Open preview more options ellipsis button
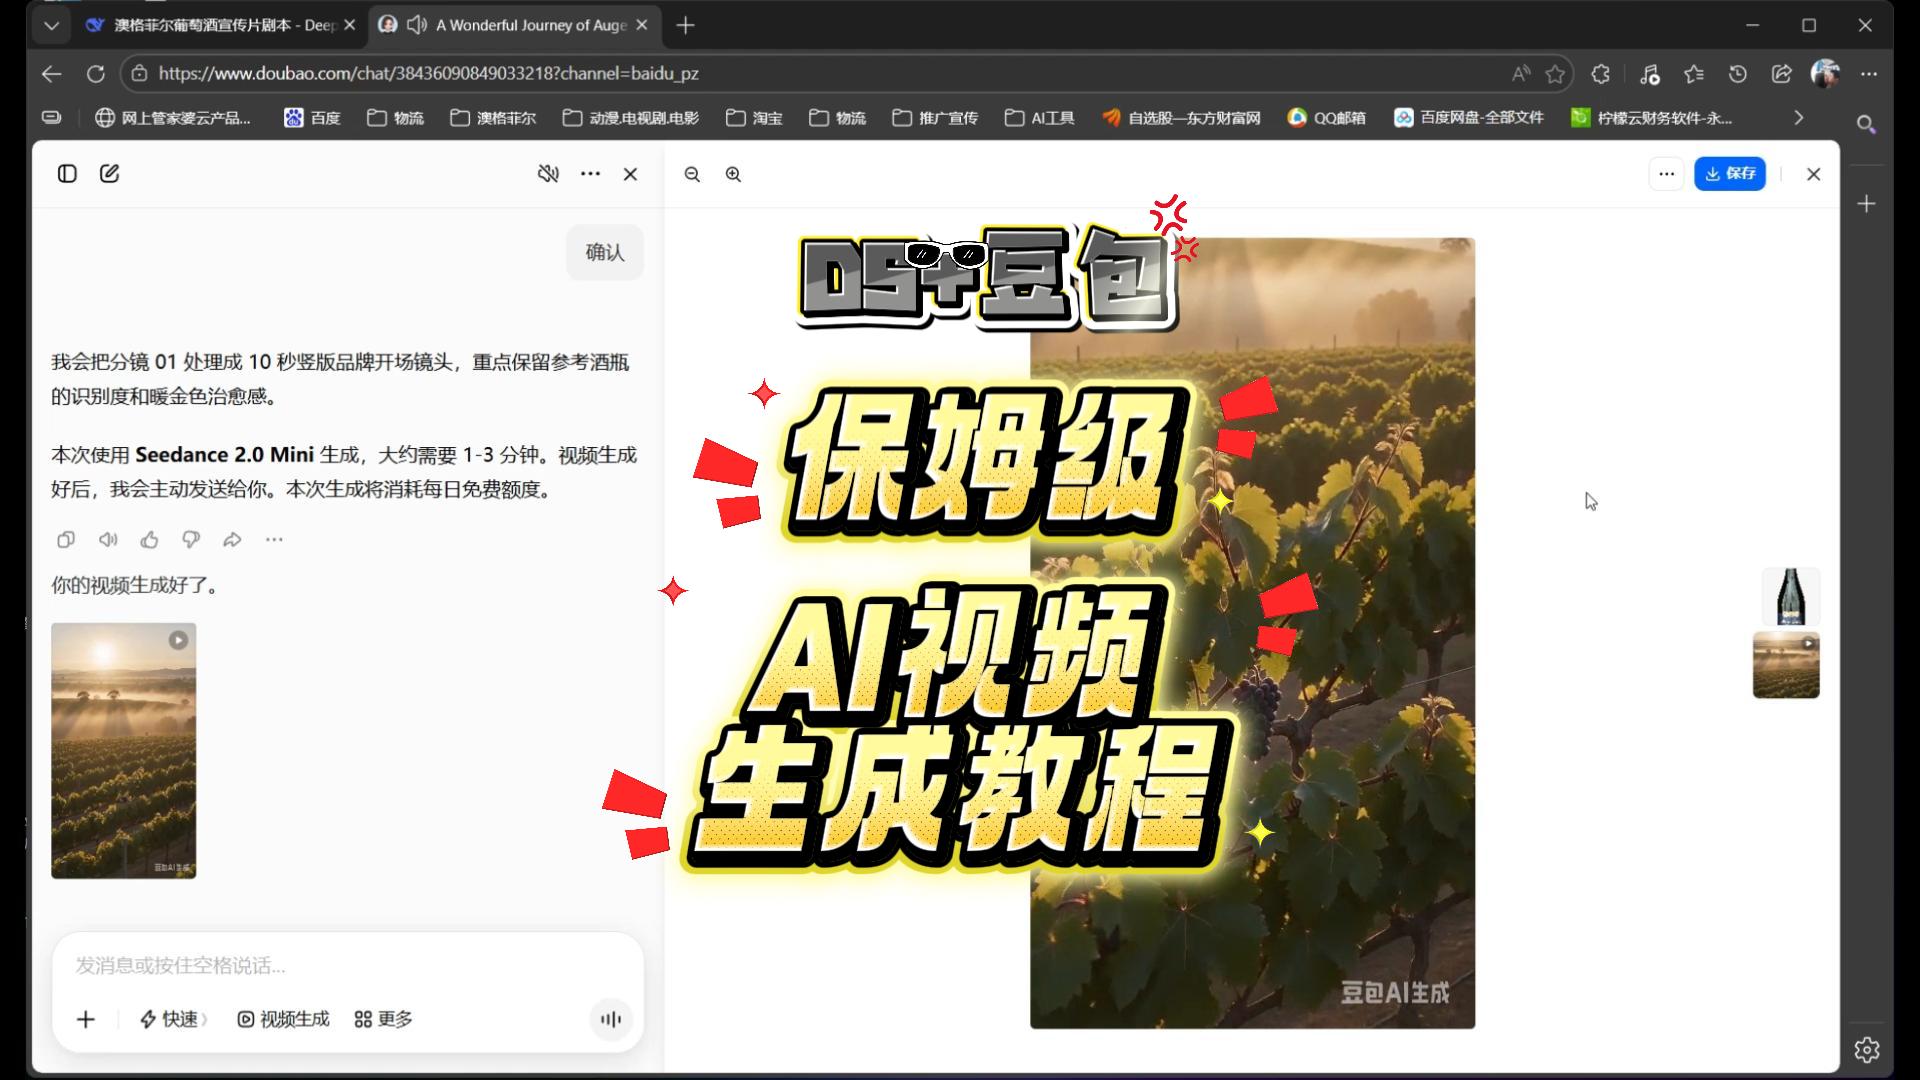The image size is (1920, 1080). pyautogui.click(x=1666, y=174)
